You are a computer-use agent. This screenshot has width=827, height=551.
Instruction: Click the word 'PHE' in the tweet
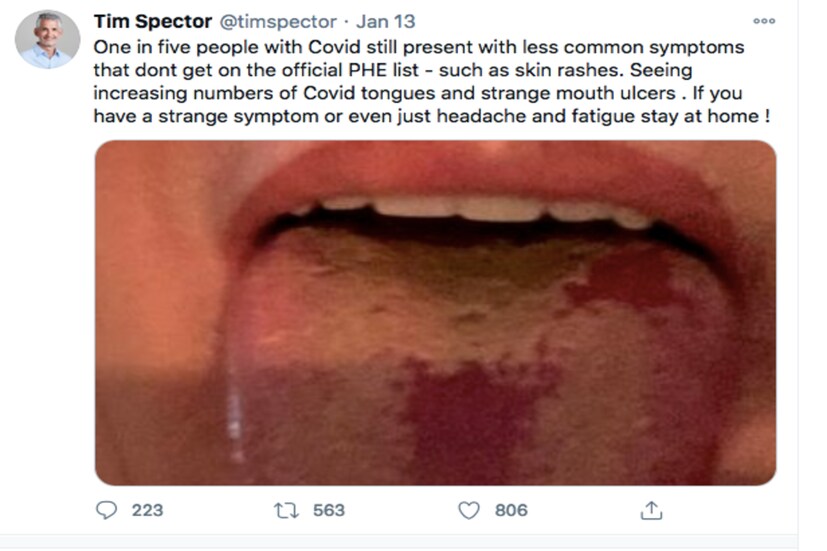pyautogui.click(x=359, y=70)
